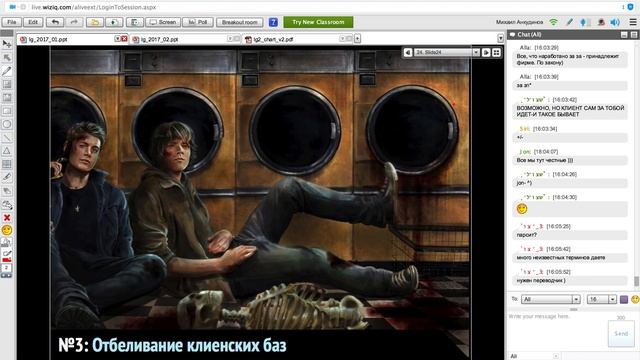The image size is (640, 360).
Task: Switch to lg_2017_02.ppt tab
Action: pyautogui.click(x=160, y=39)
